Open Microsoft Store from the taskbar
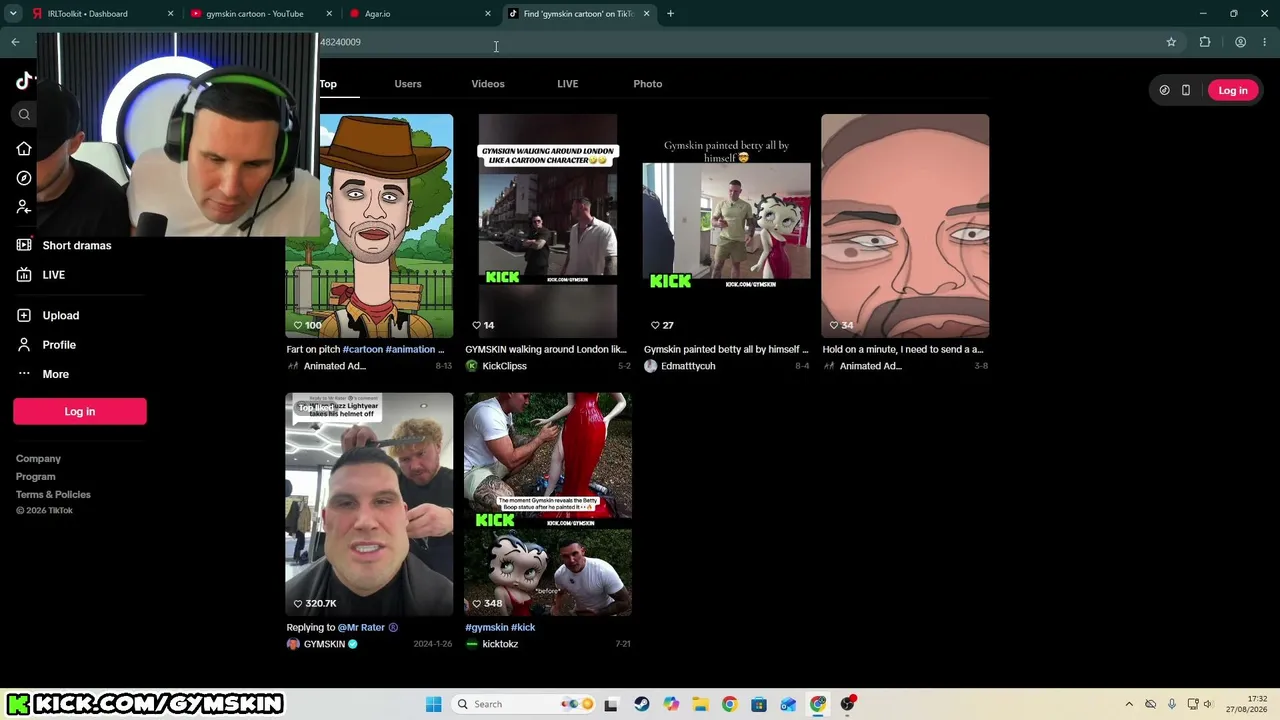 [x=759, y=704]
